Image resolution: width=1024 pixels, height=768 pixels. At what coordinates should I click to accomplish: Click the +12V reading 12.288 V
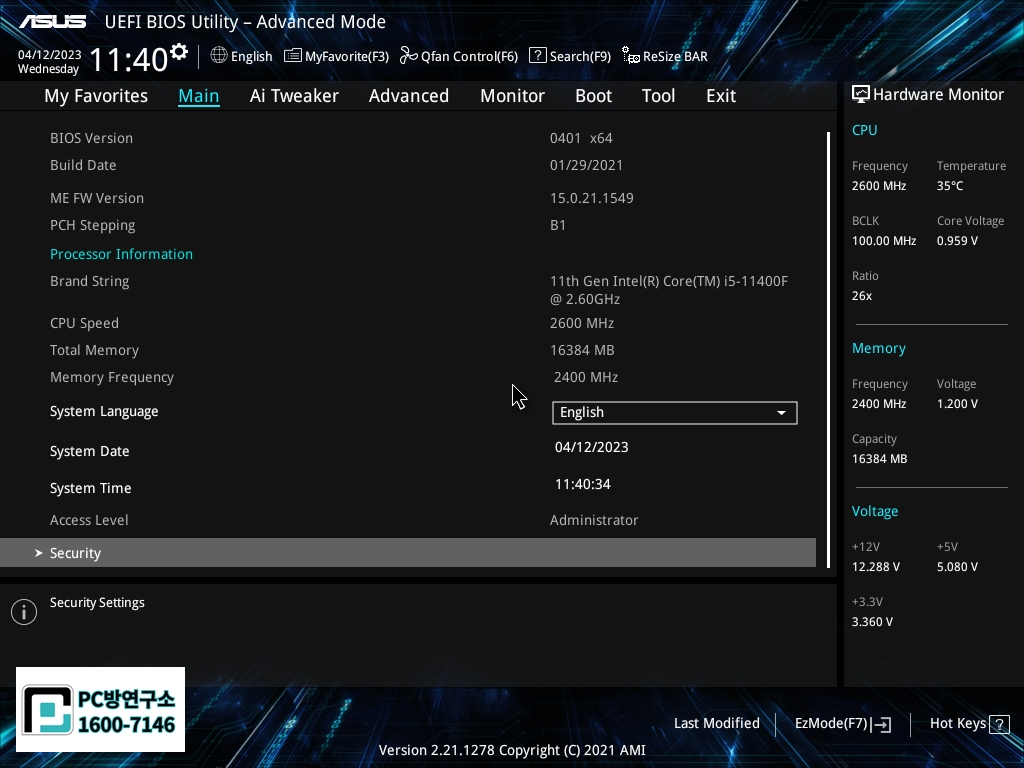click(876, 567)
